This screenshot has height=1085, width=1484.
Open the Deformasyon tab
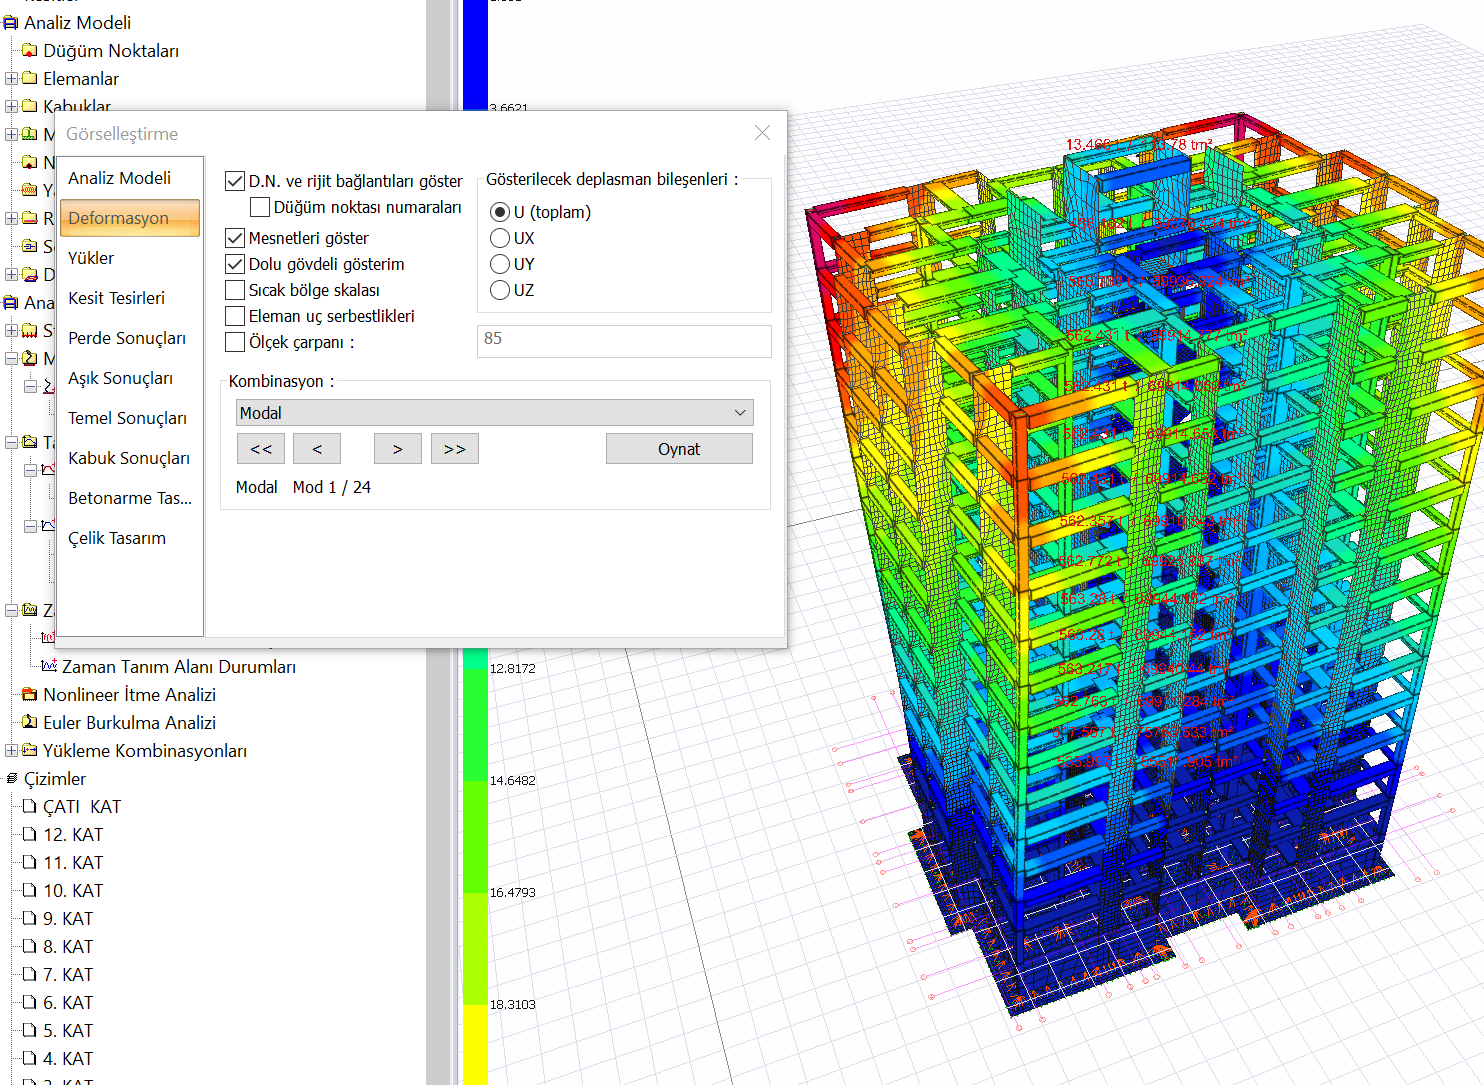(130, 218)
